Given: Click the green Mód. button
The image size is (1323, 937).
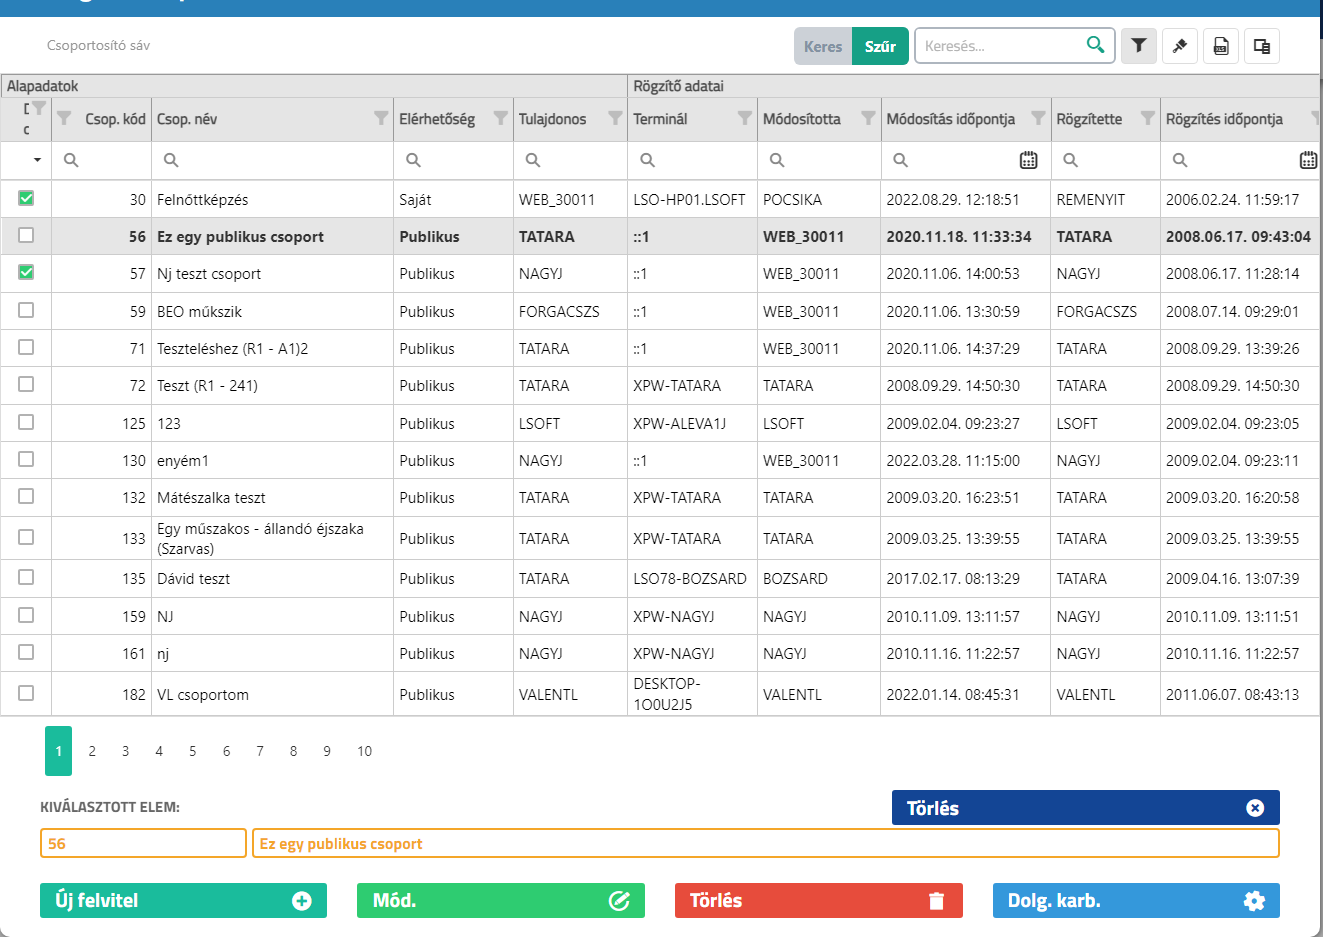Looking at the screenshot, I should (501, 900).
